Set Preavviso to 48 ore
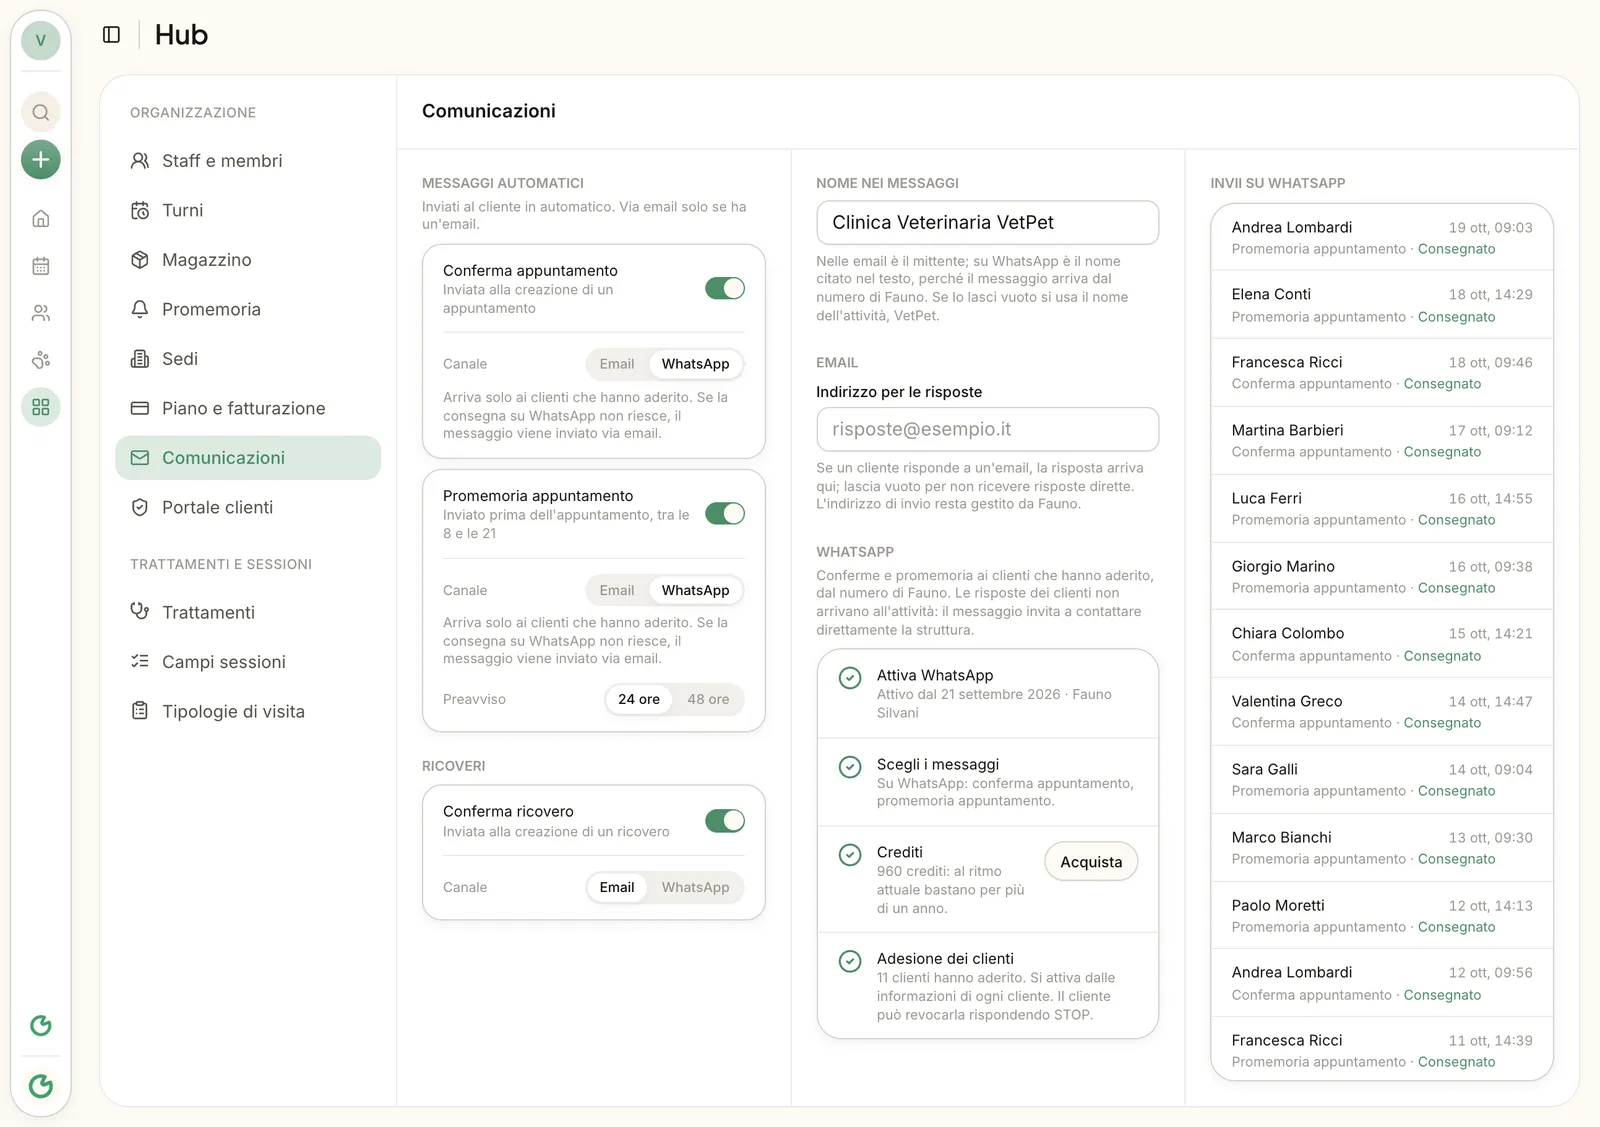1600x1127 pixels. click(x=708, y=699)
